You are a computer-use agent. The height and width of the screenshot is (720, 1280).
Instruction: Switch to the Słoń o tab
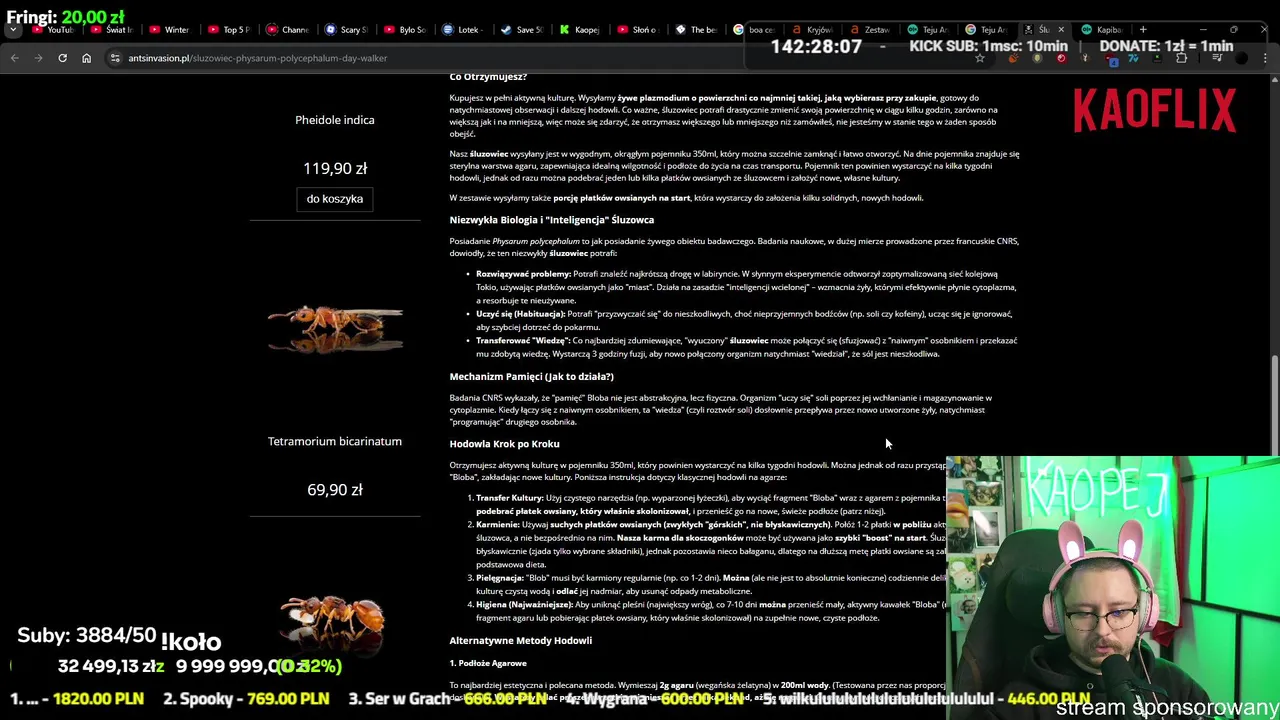tap(637, 30)
